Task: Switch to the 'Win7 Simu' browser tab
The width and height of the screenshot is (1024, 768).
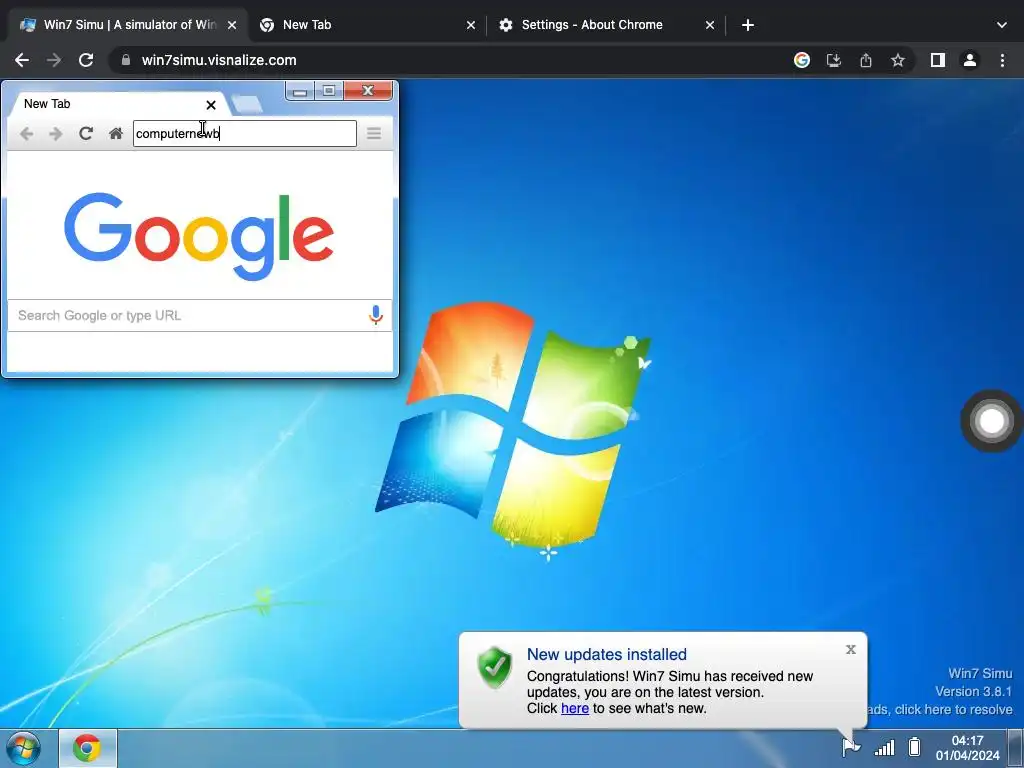Action: (128, 25)
